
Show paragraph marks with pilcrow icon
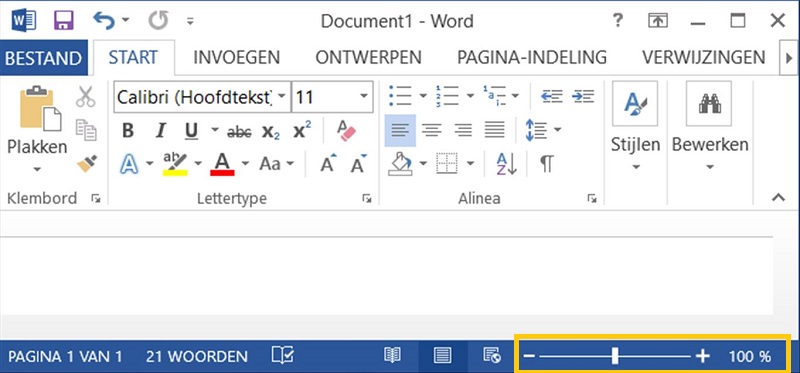546,164
